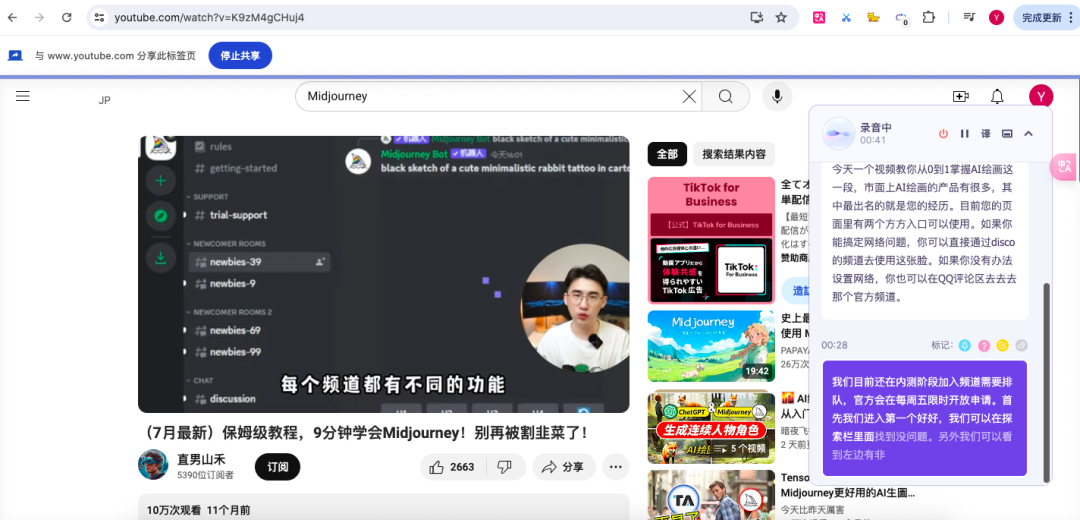Open the pink translate extension

pyautogui.click(x=819, y=18)
